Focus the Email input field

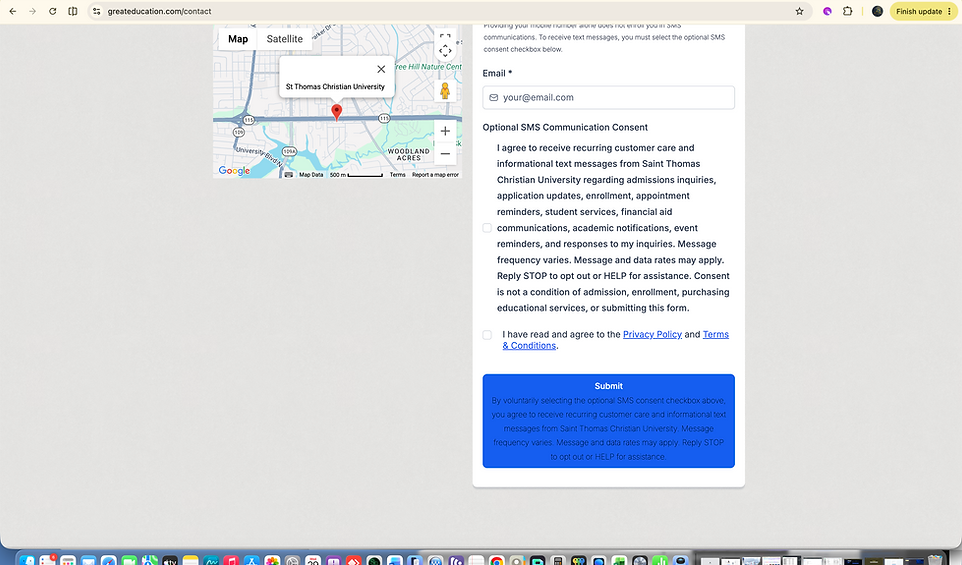608,98
